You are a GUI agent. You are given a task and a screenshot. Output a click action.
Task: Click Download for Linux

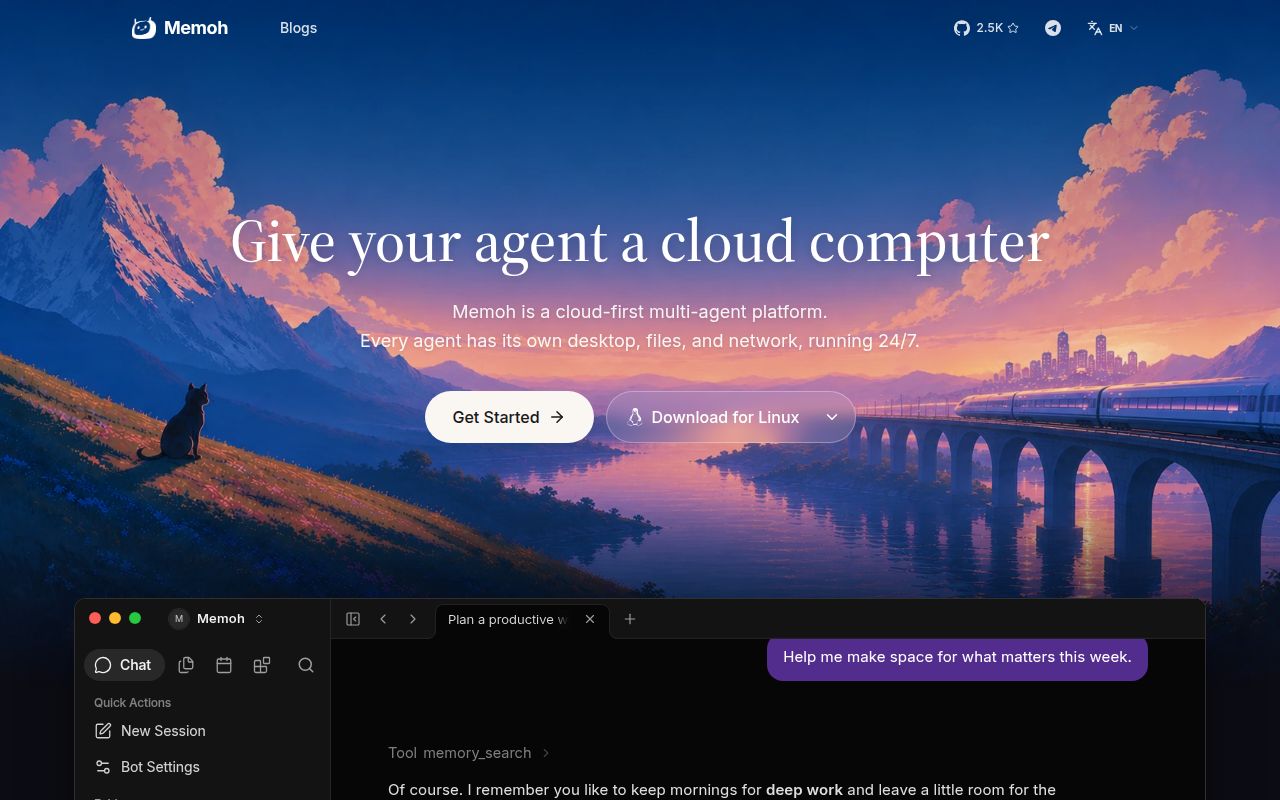tap(713, 417)
